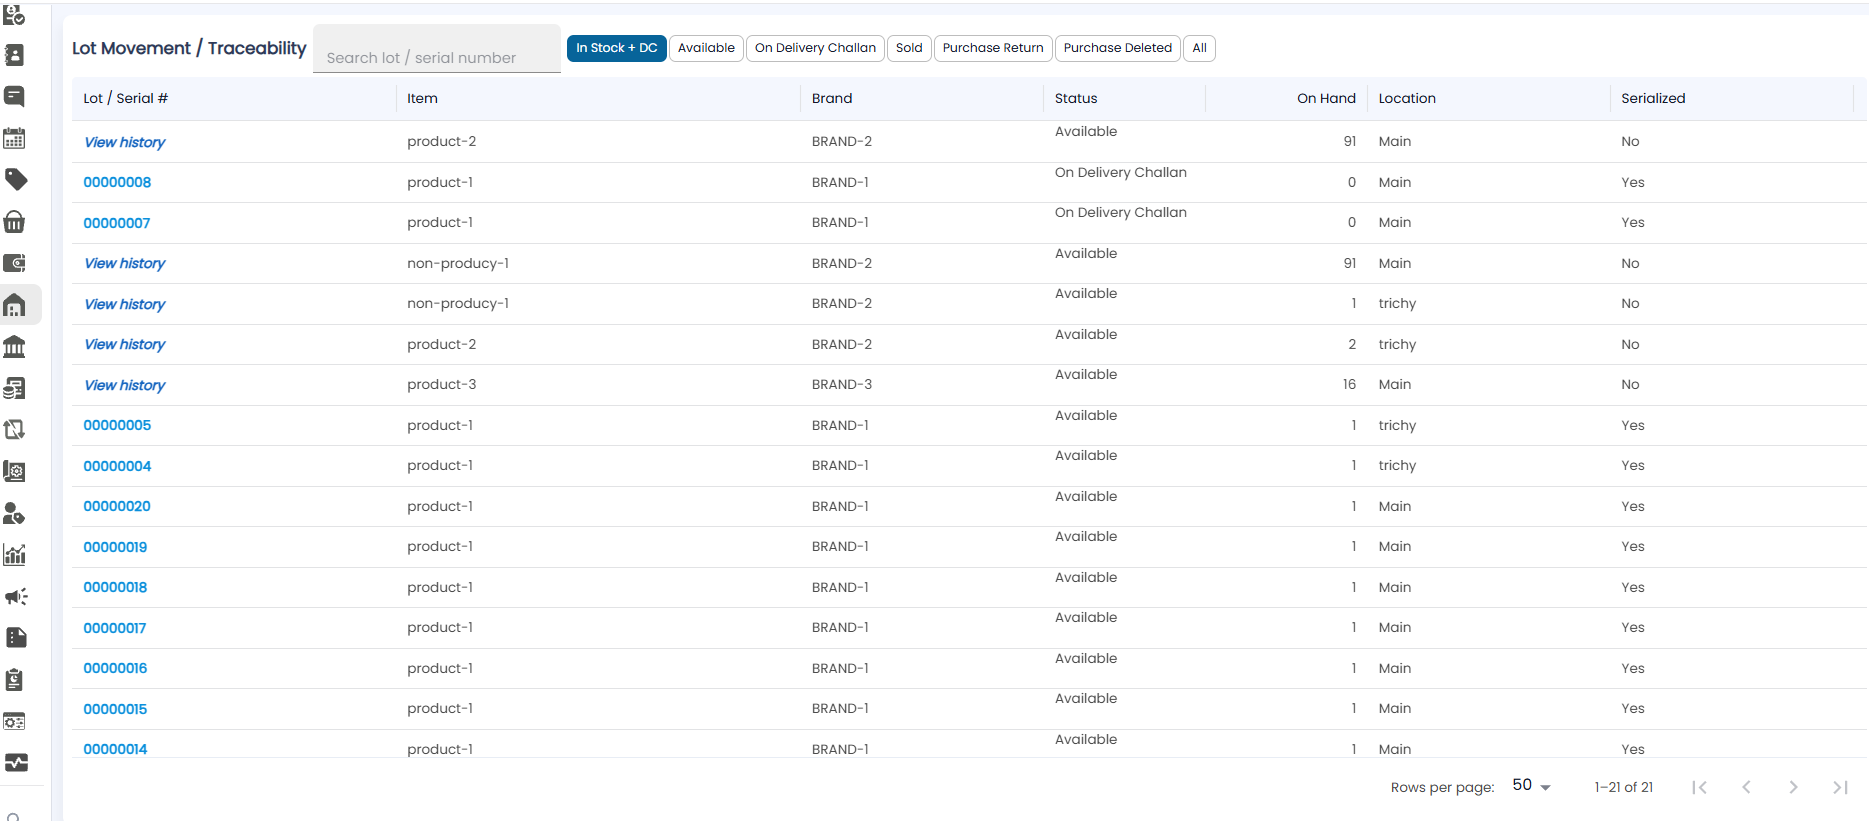Image resolution: width=1869 pixels, height=821 pixels.
Task: Open the window settings sidebar icon
Action: point(15,721)
